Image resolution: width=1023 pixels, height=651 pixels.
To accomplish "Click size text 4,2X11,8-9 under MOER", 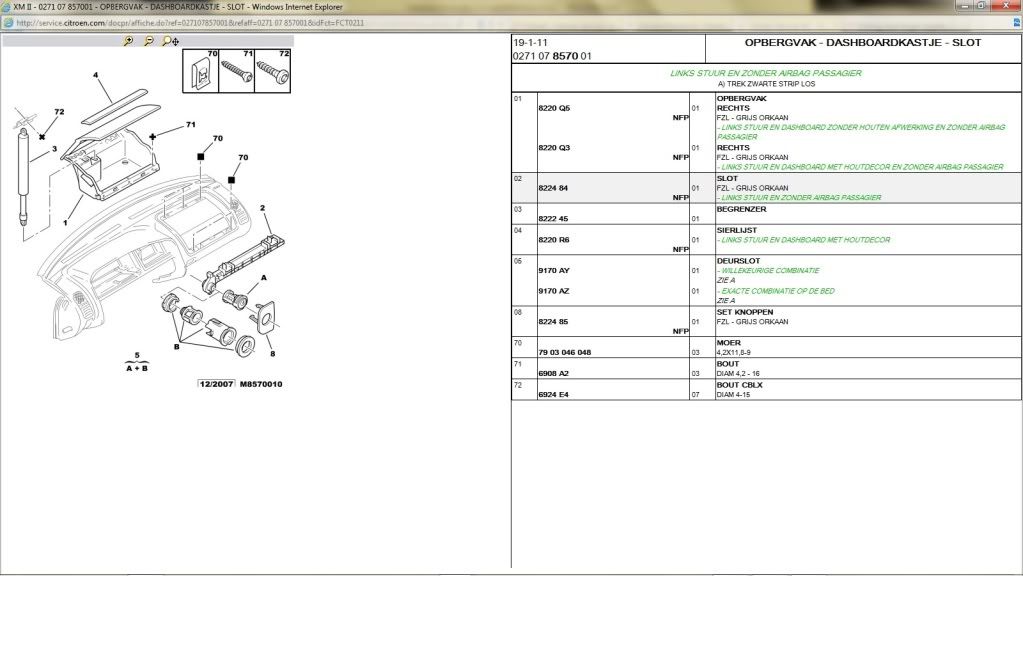I will (x=733, y=352).
